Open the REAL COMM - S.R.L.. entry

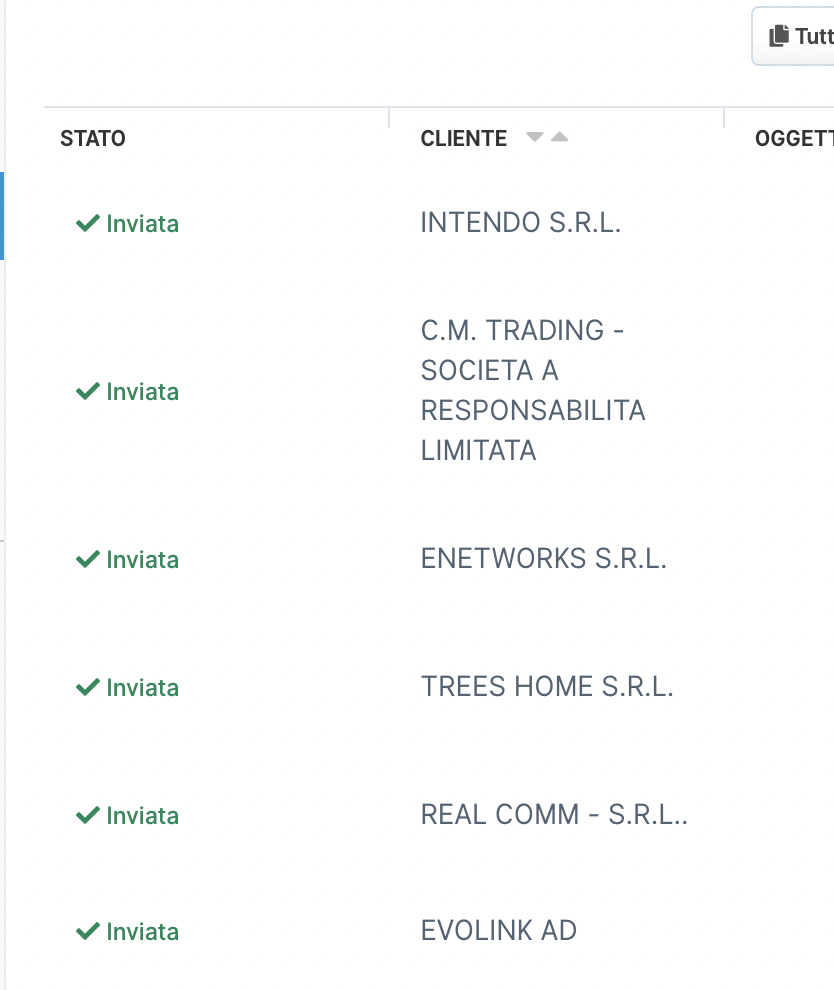[554, 815]
